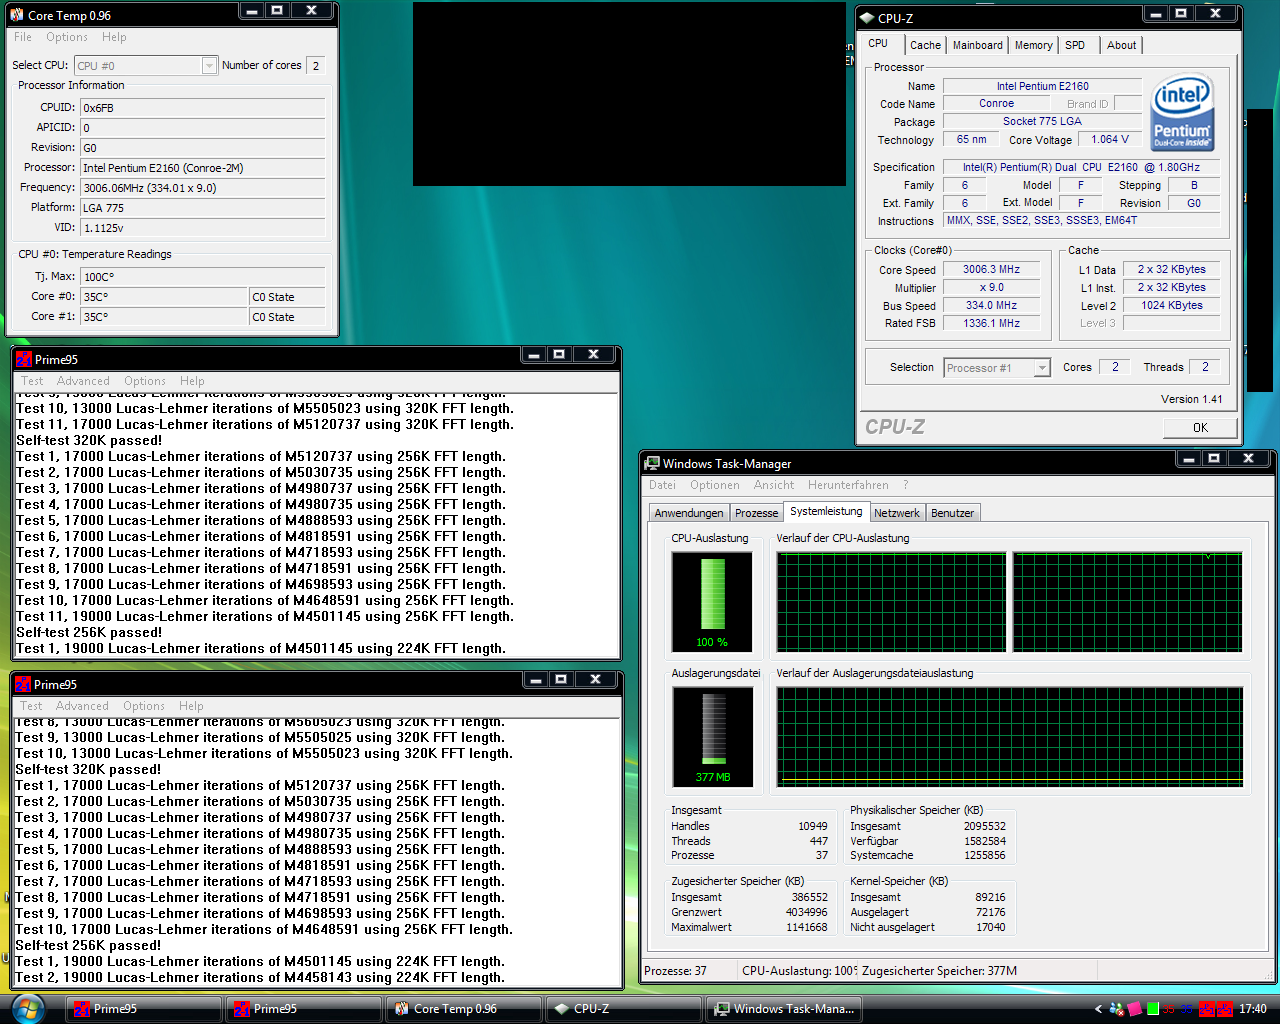Activate Core Temp 0.96 from taskbar
This screenshot has height=1024, width=1280.
tap(463, 1009)
